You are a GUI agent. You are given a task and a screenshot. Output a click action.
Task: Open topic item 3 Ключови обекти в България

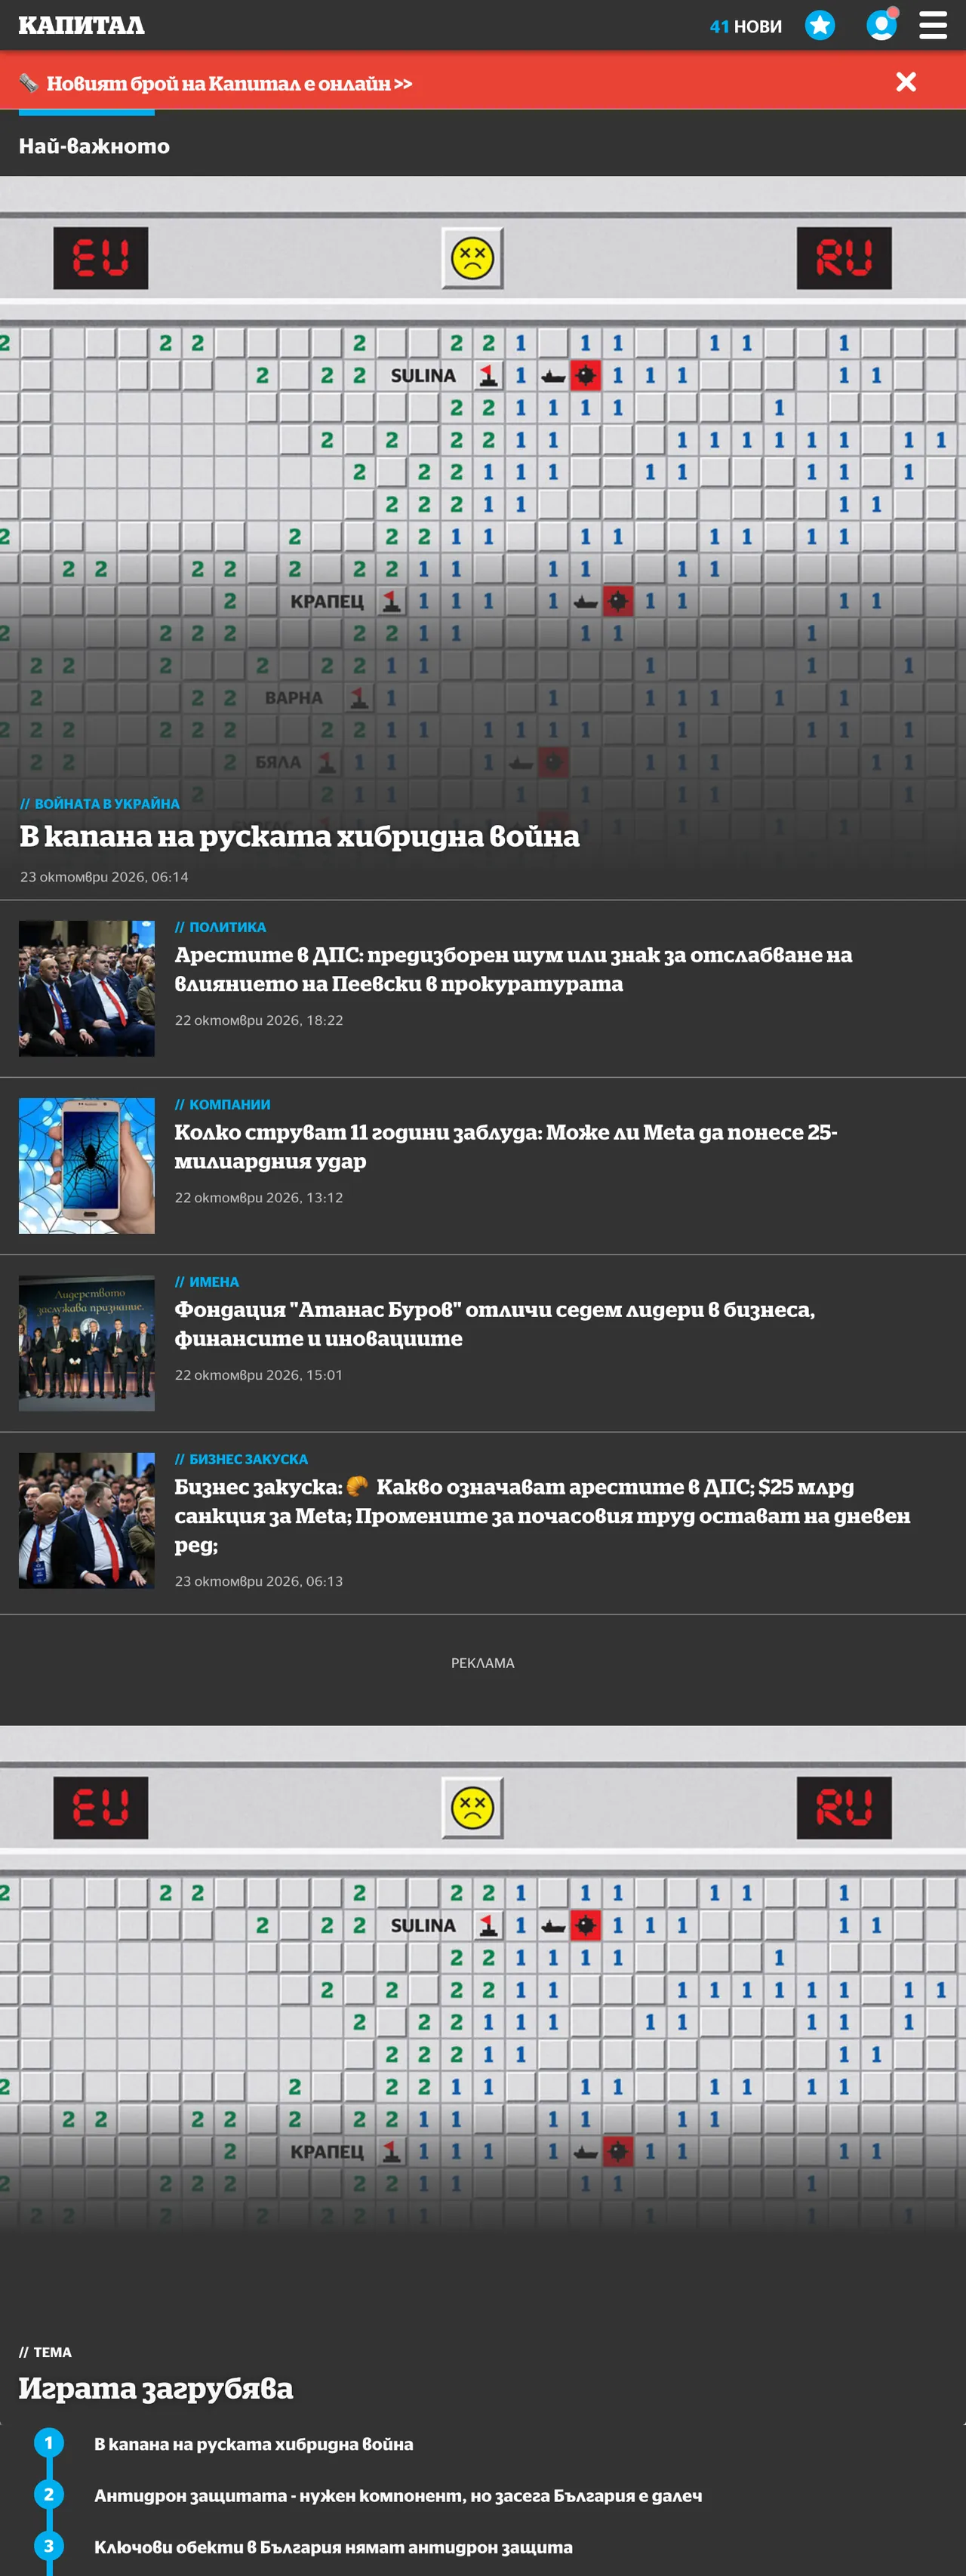pos(333,2546)
